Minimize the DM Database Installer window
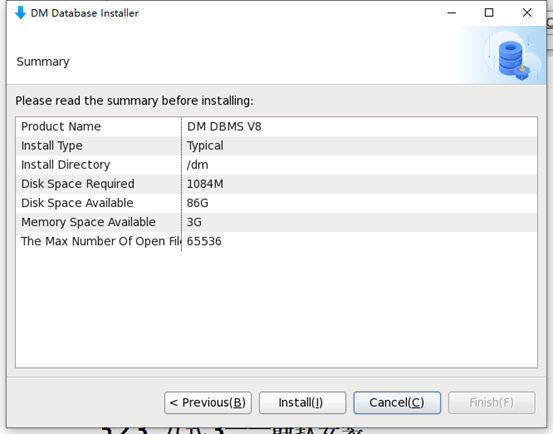 (451, 13)
